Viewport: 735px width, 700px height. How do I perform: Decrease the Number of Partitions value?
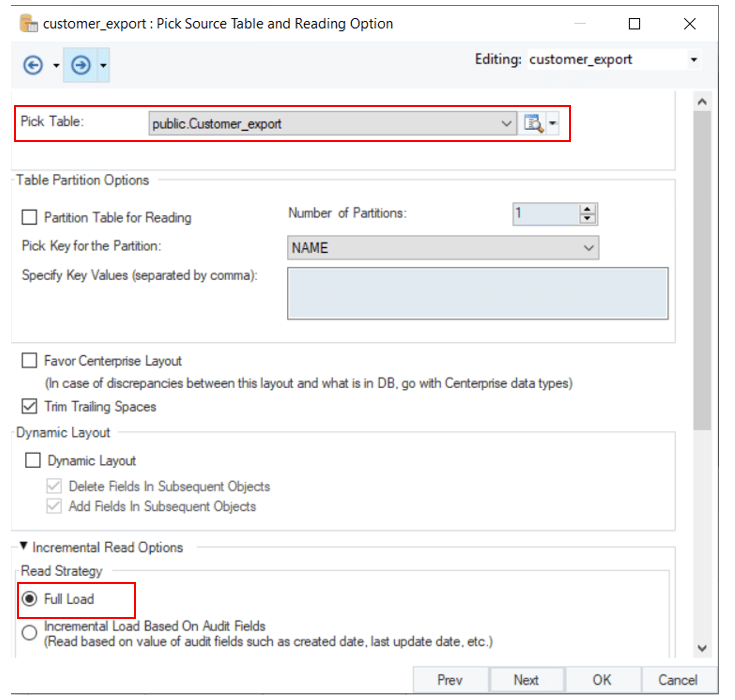pyautogui.click(x=587, y=219)
